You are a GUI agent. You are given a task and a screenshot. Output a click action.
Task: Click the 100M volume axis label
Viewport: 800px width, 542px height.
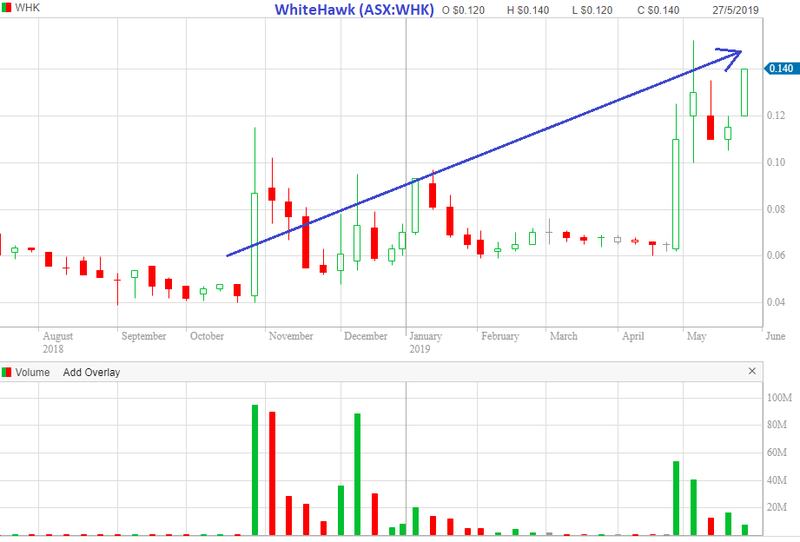[780, 398]
